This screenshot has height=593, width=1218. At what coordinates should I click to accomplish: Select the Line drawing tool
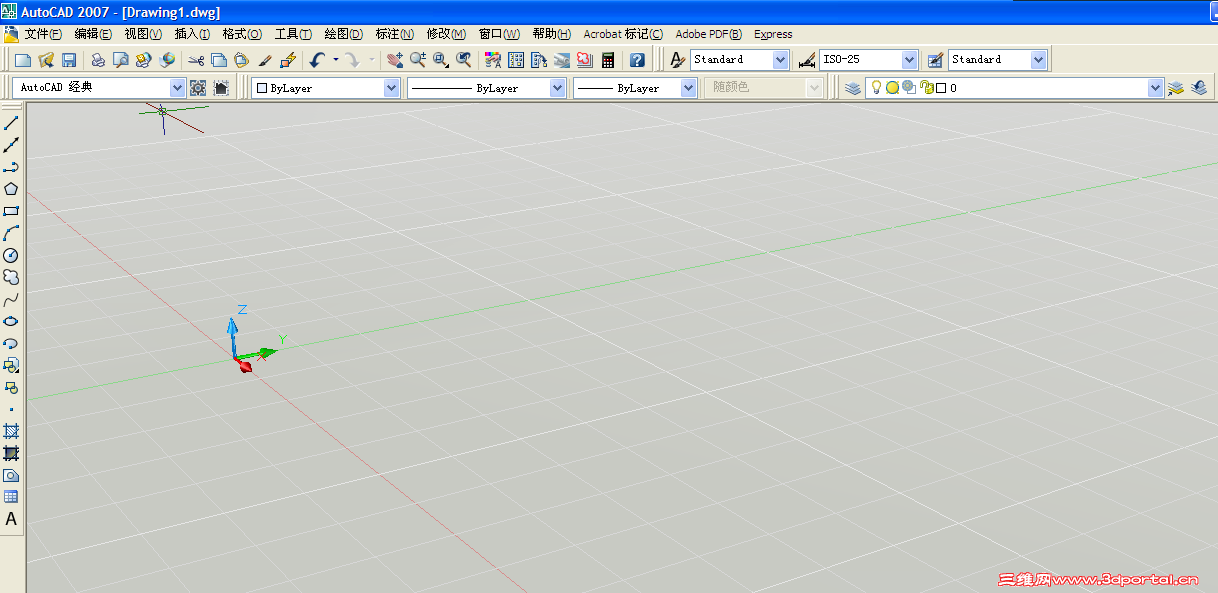click(x=11, y=123)
